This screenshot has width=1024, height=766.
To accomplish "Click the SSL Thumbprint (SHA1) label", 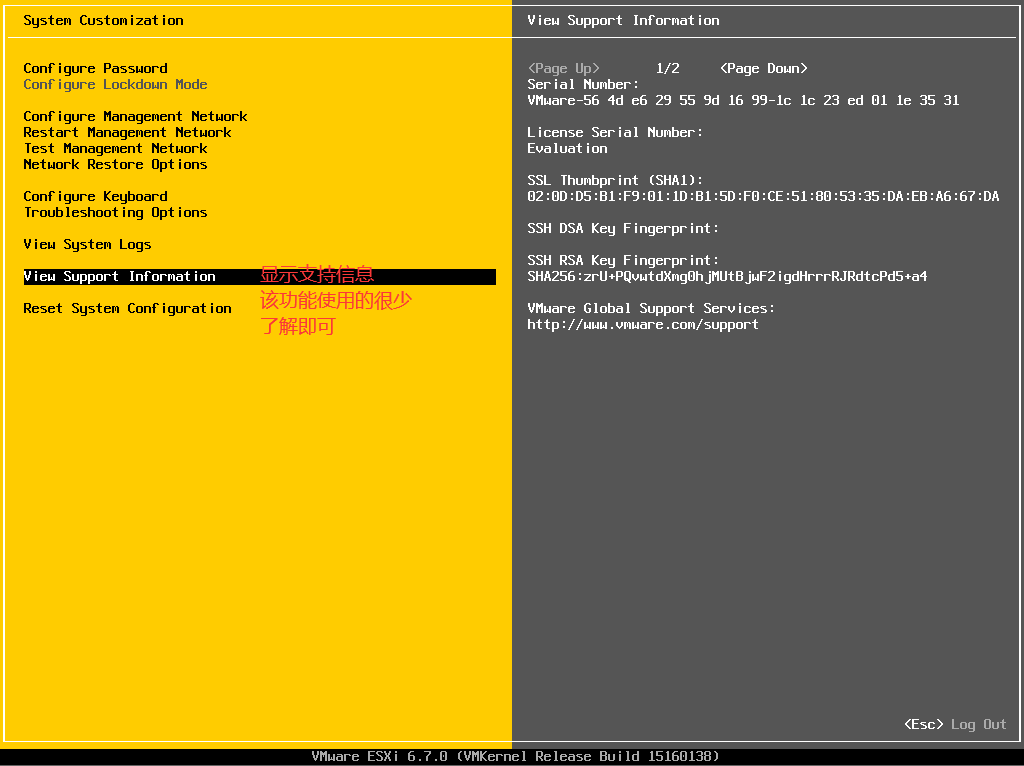I will click(615, 181).
